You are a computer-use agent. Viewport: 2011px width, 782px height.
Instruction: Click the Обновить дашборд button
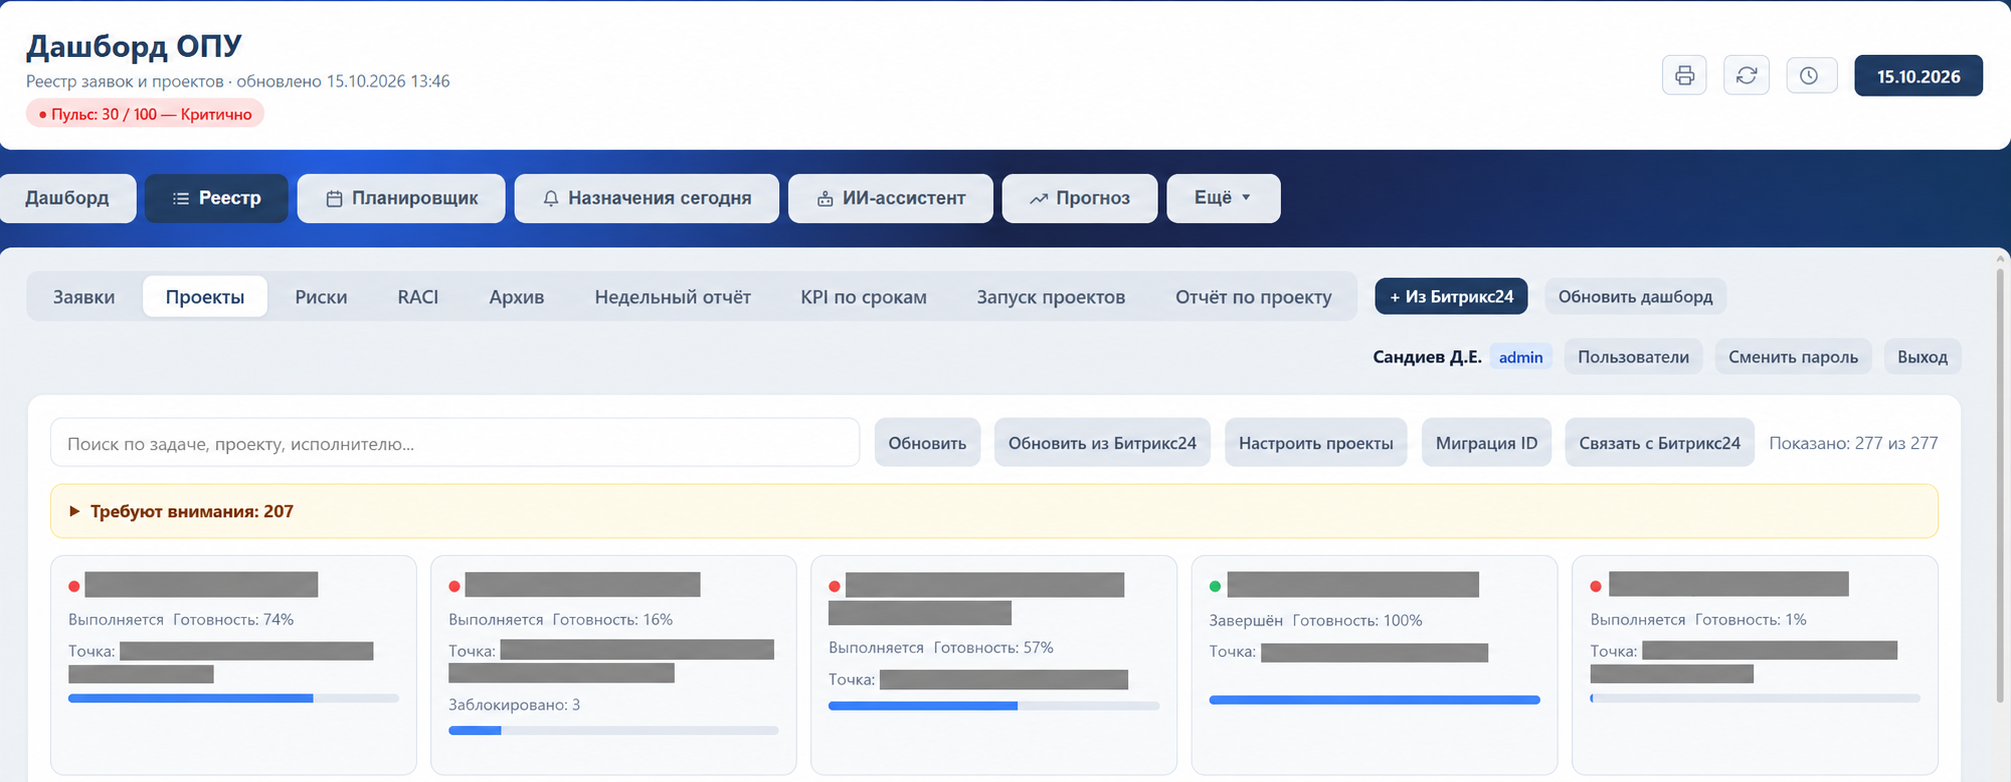click(1635, 296)
